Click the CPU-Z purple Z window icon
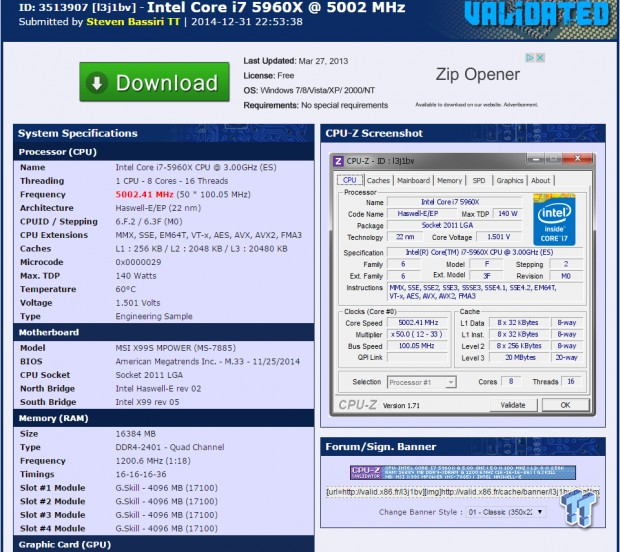 (338, 161)
